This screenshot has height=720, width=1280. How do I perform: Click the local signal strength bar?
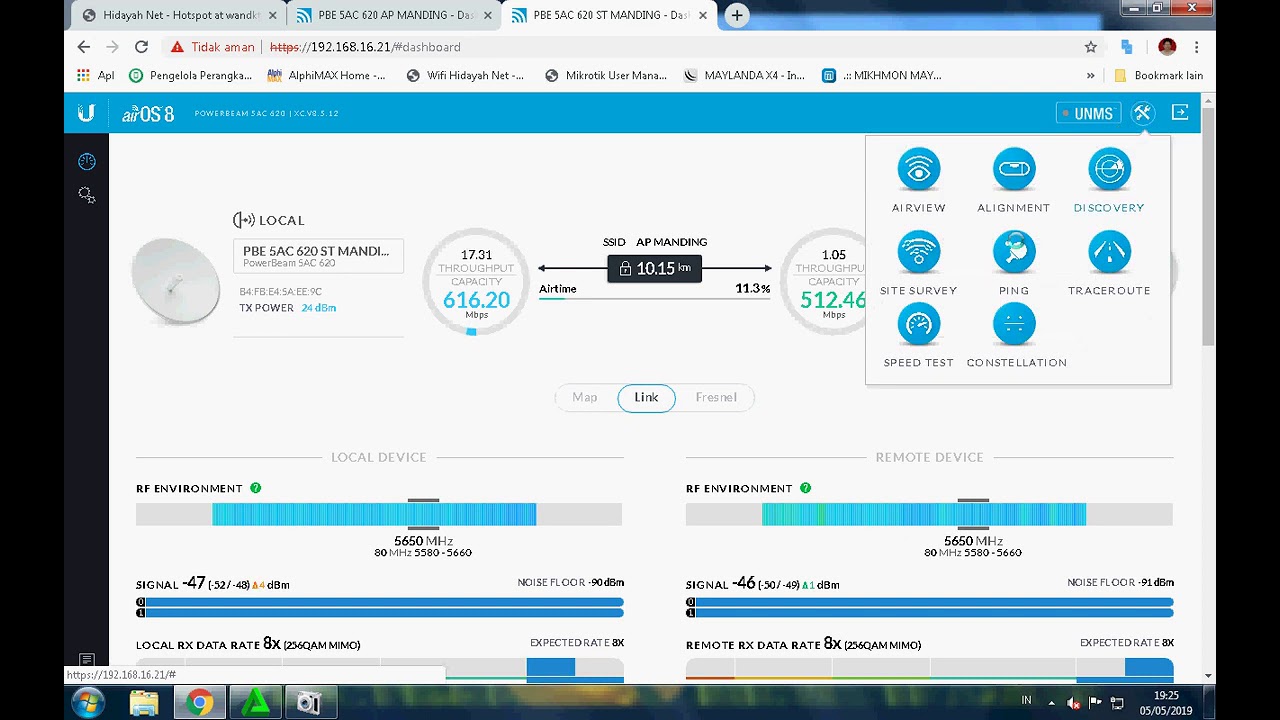[380, 608]
